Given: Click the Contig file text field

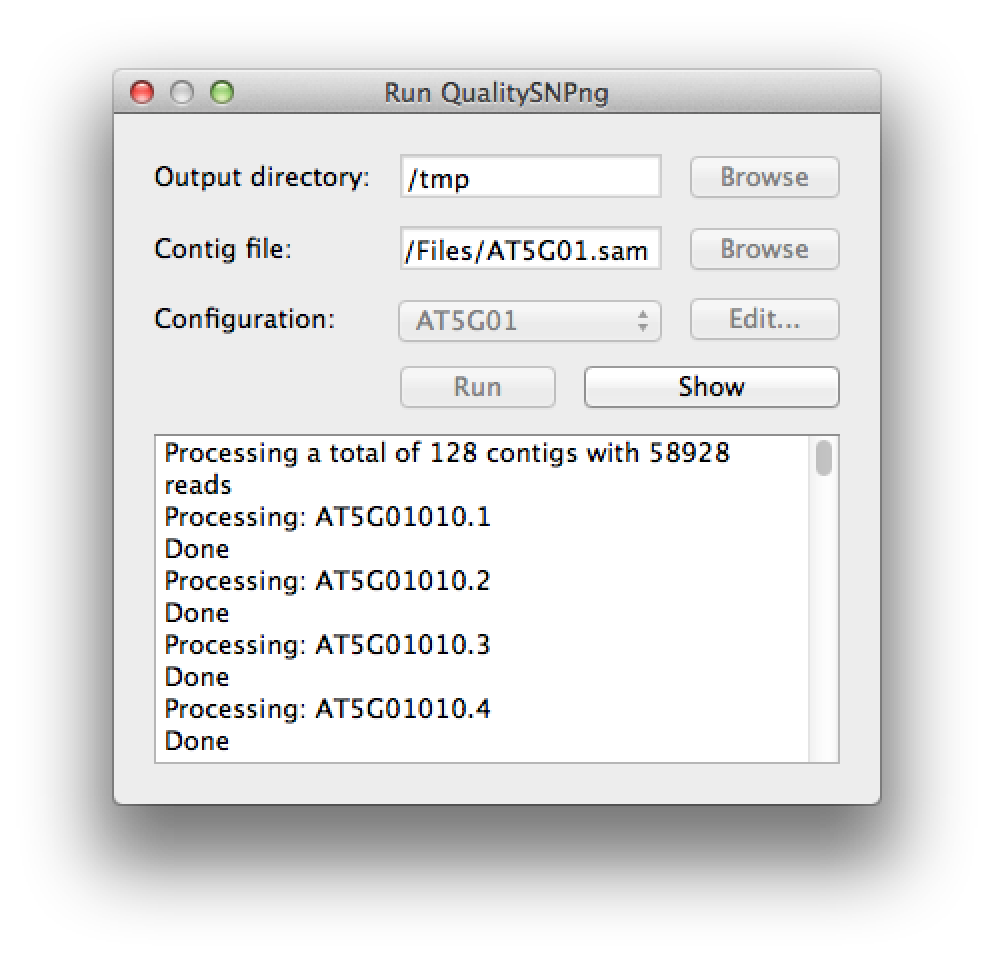Looking at the screenshot, I should (x=530, y=249).
